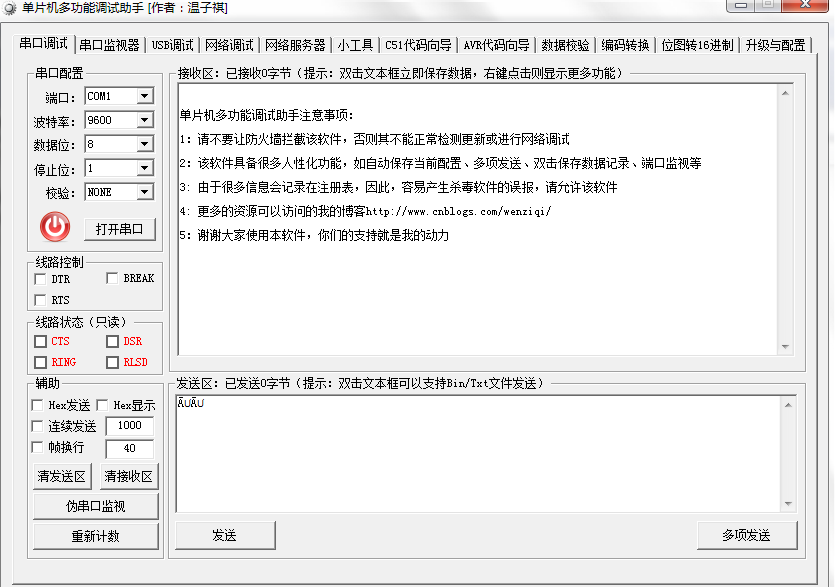Click the RLSD status checkbox

point(112,362)
